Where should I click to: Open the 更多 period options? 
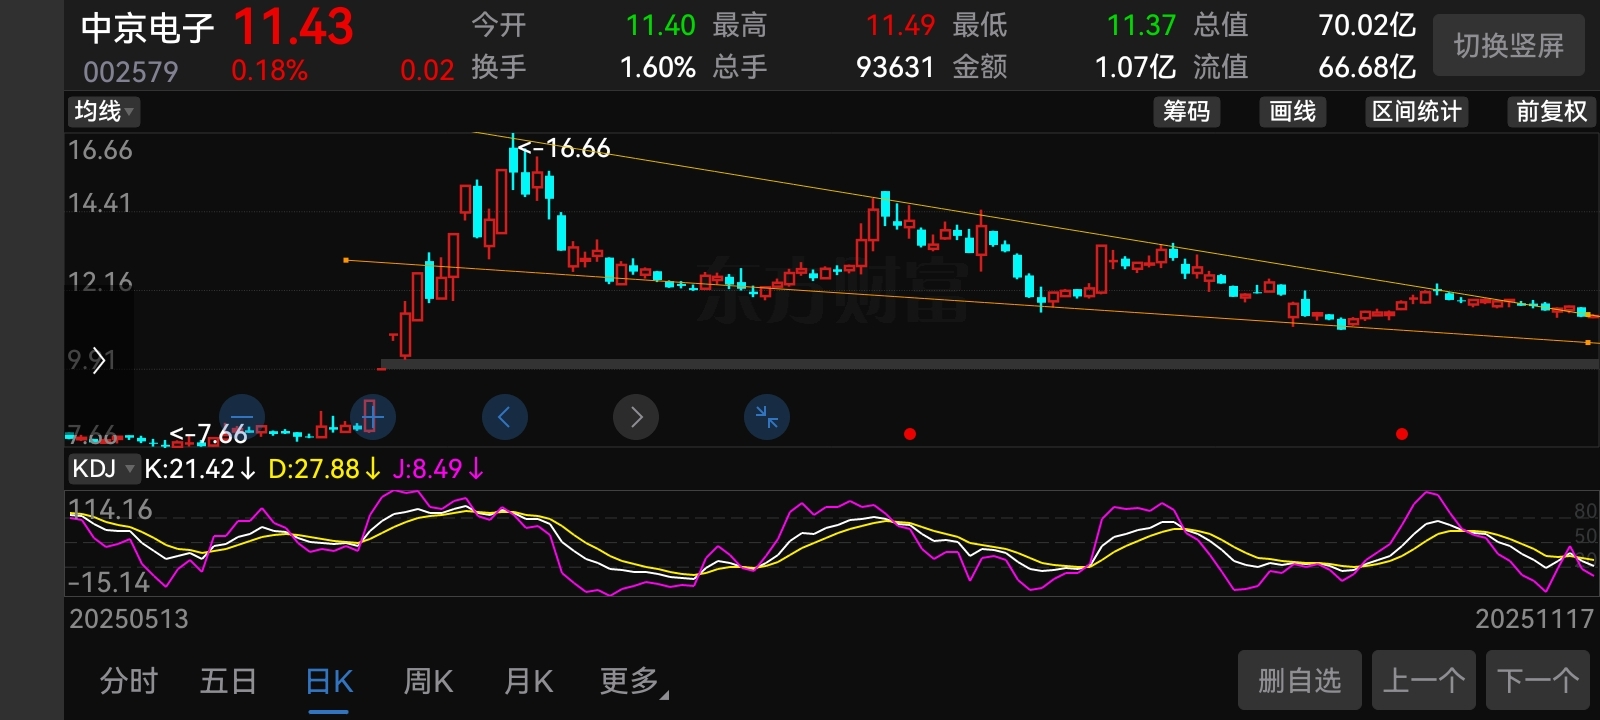pos(634,682)
